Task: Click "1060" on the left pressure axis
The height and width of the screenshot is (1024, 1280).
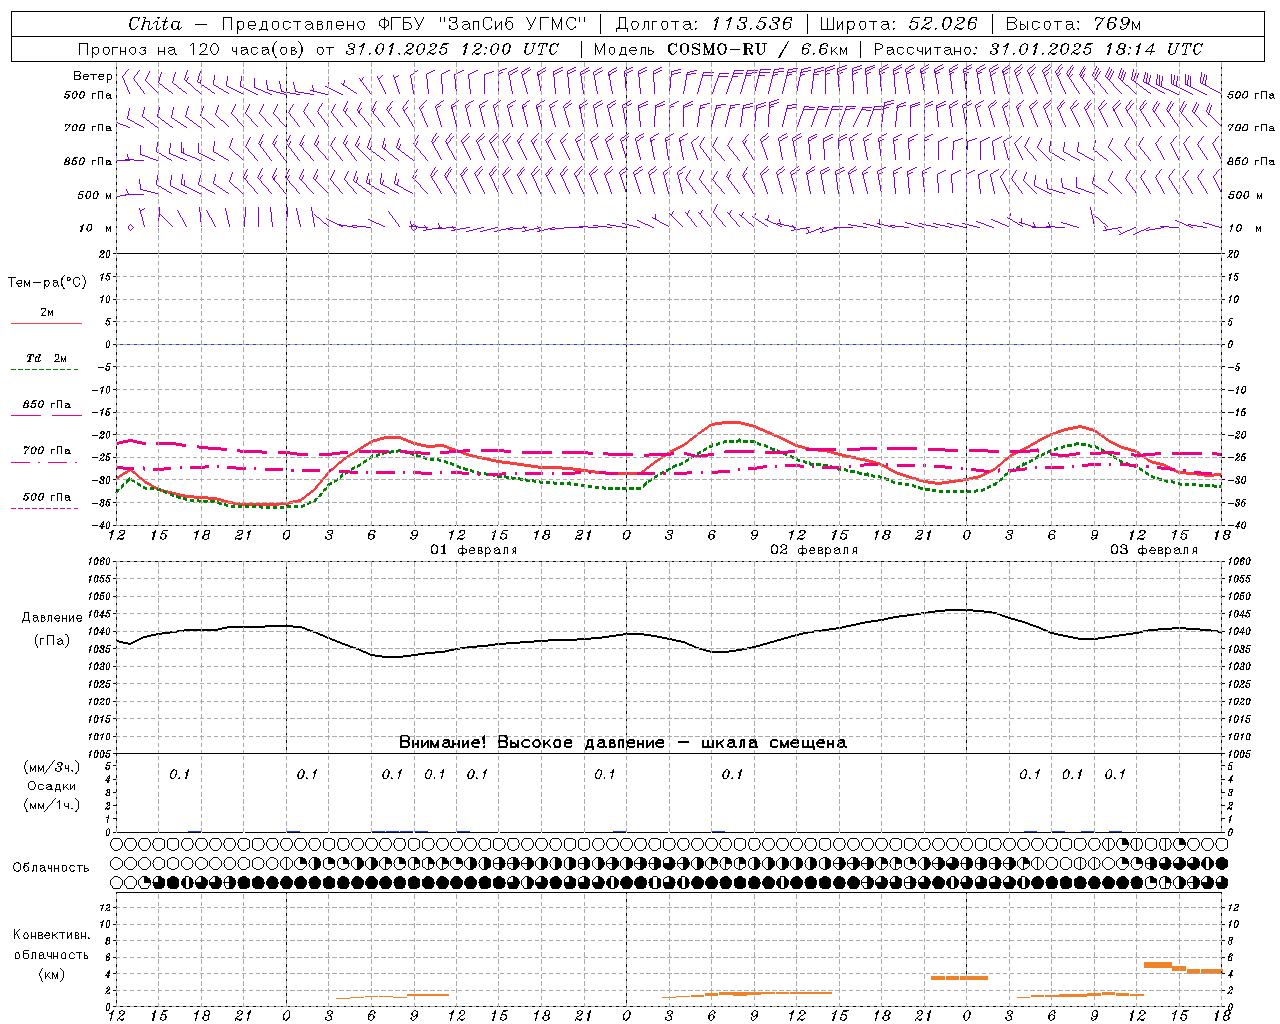Action: tap(101, 562)
